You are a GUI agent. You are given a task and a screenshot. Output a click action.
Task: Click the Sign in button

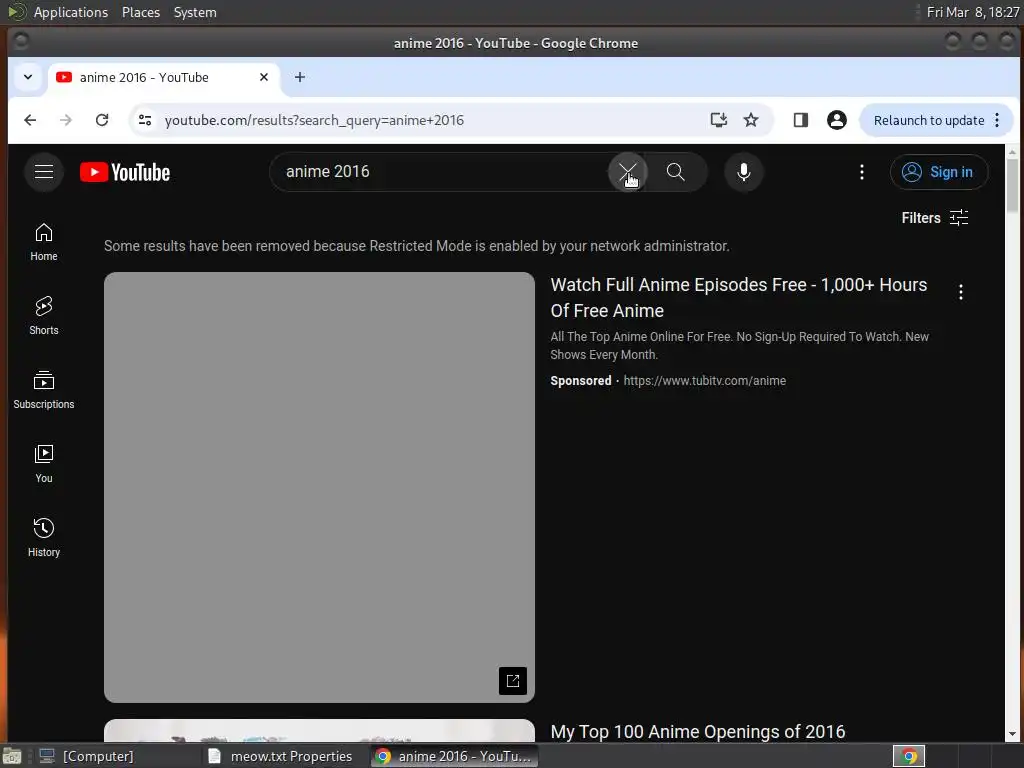tap(938, 172)
